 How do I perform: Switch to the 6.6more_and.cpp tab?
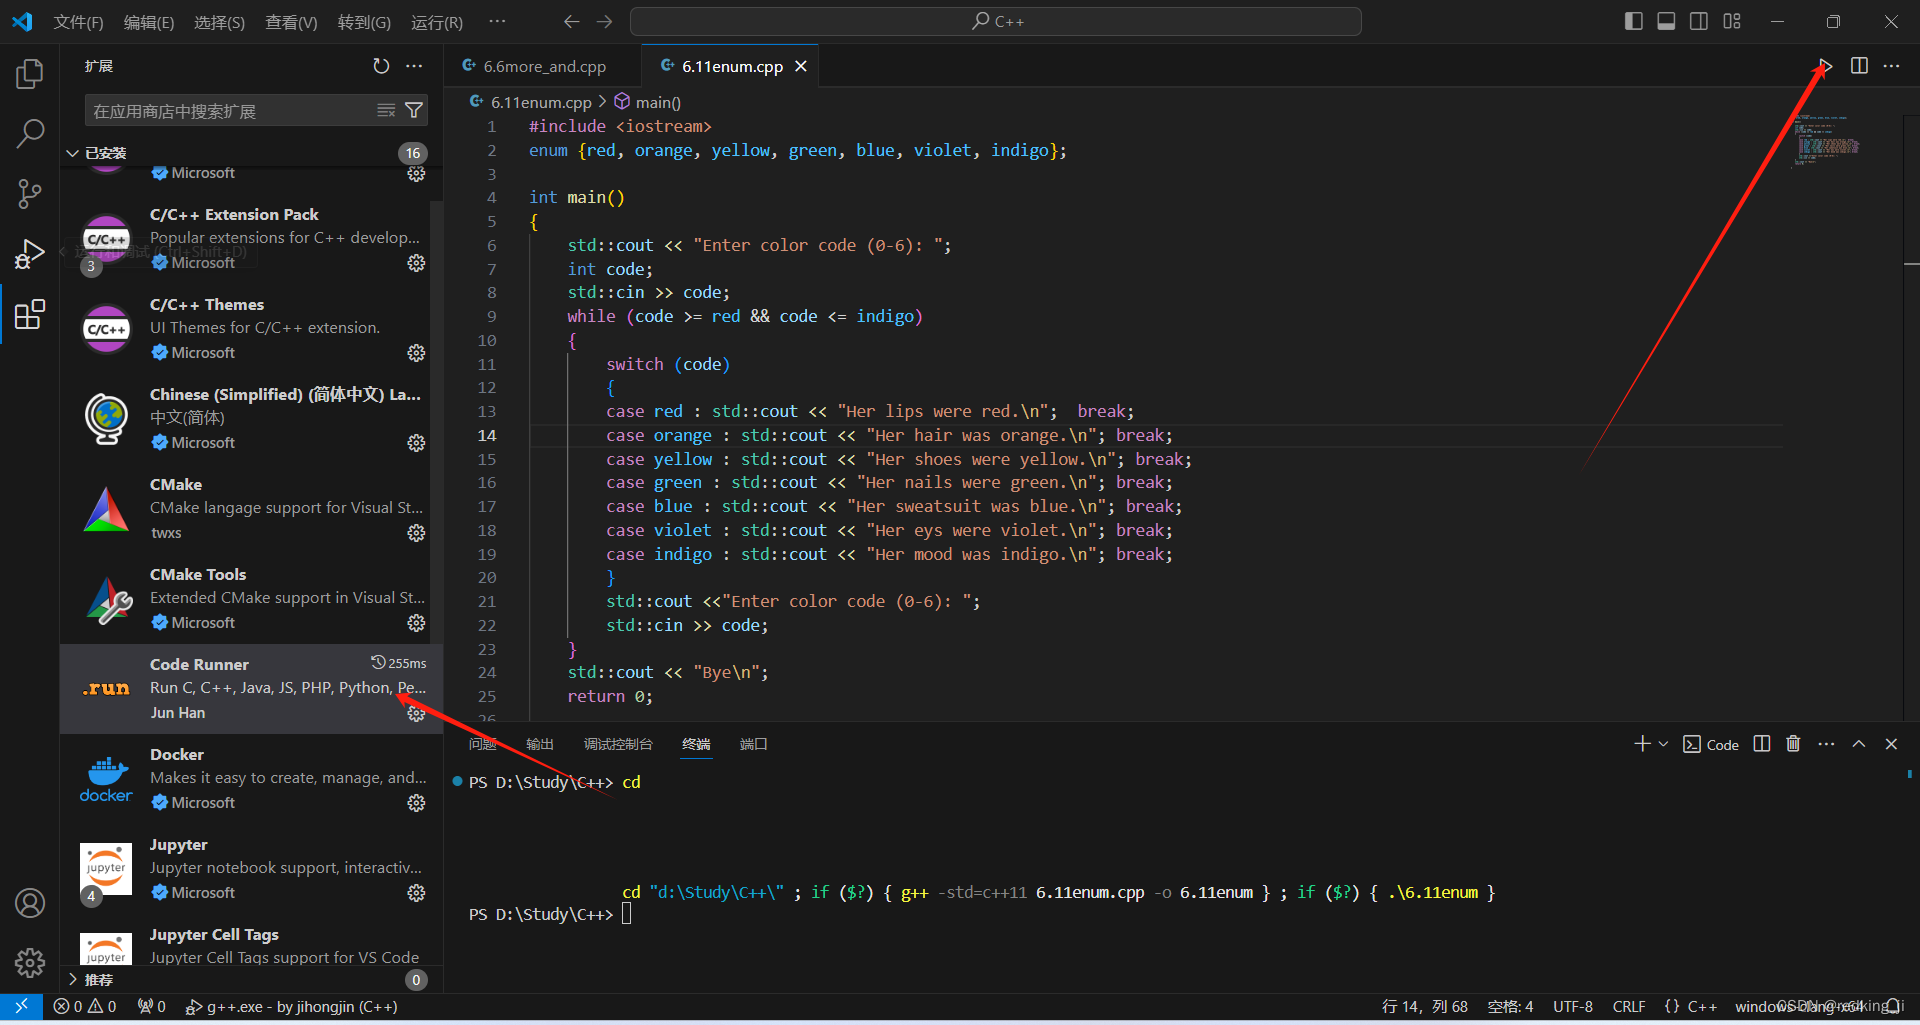point(543,65)
